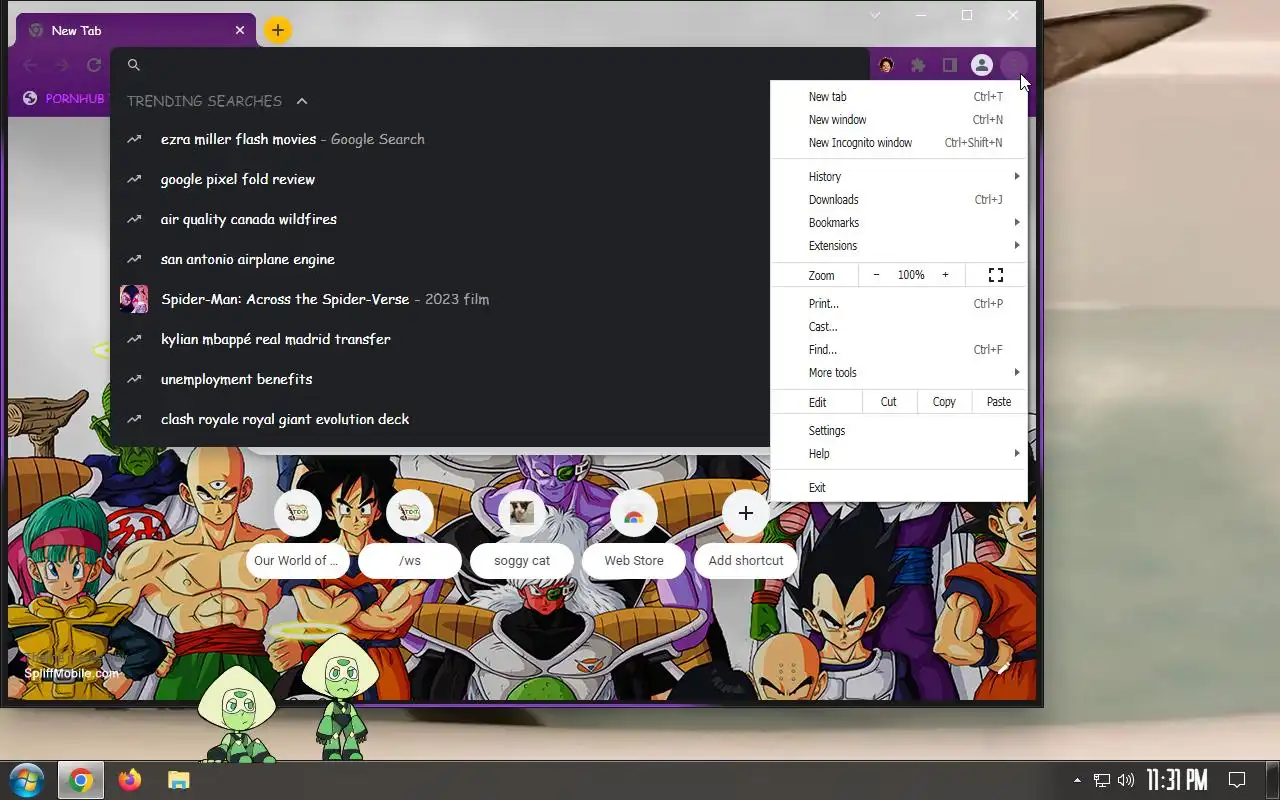
Task: Click the 11:31 PM taskbar clock
Action: 1177,780
